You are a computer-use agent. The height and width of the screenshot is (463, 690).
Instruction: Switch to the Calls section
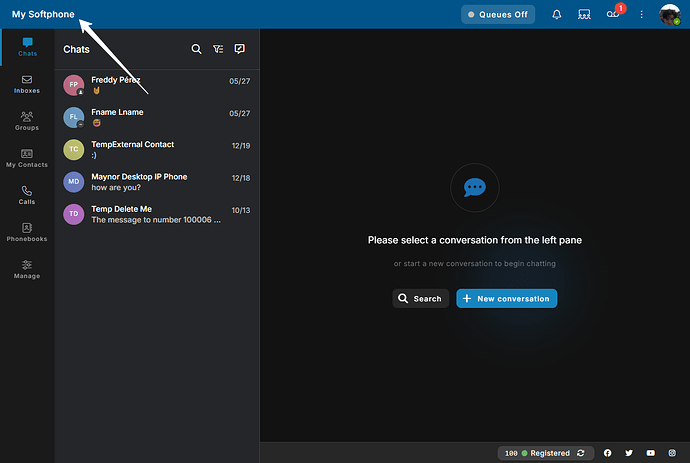click(x=27, y=195)
